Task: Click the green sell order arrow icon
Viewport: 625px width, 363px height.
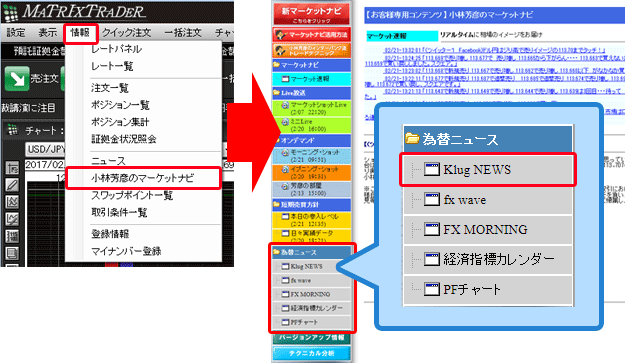Action: 17,78
